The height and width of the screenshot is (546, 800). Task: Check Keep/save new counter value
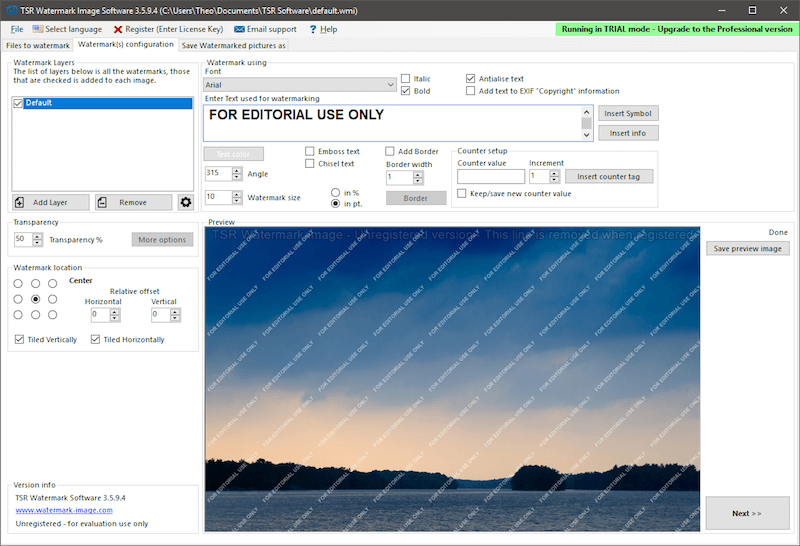tap(462, 193)
